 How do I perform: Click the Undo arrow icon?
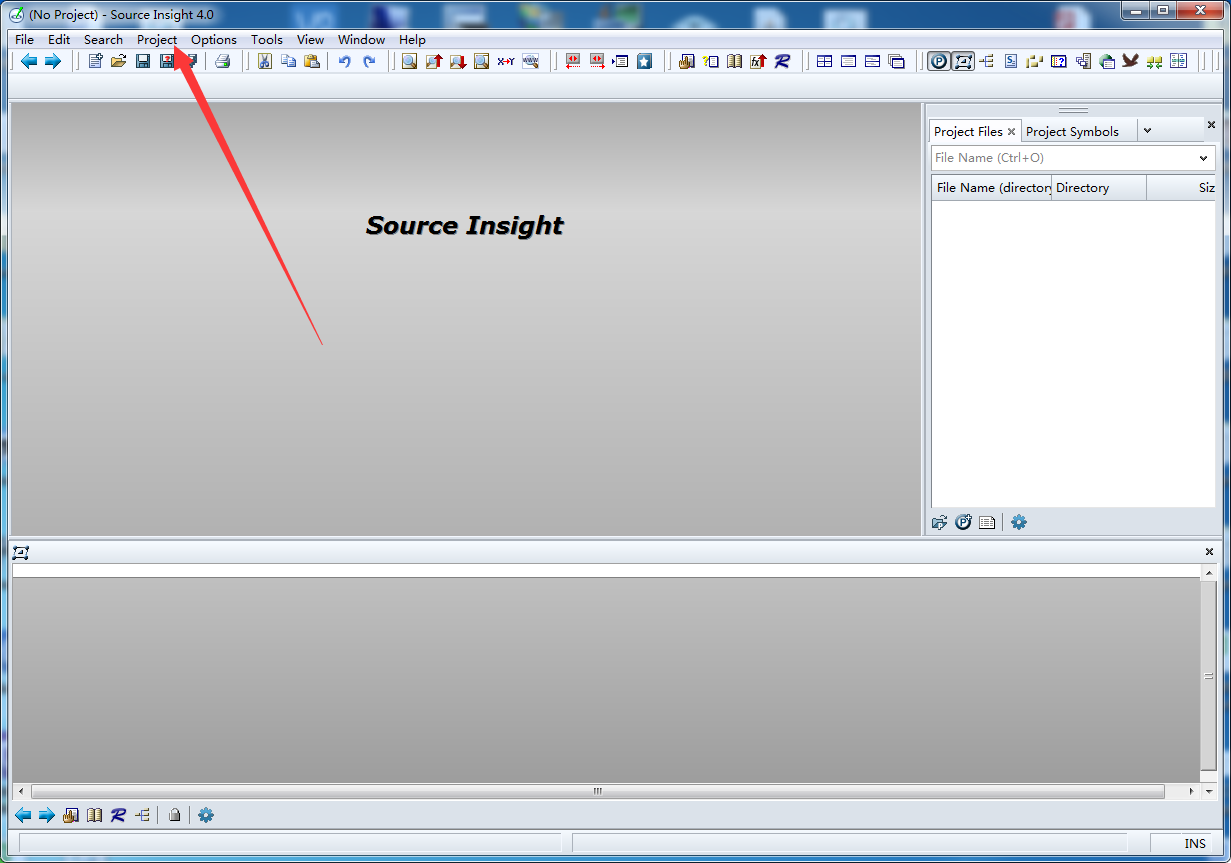(345, 61)
